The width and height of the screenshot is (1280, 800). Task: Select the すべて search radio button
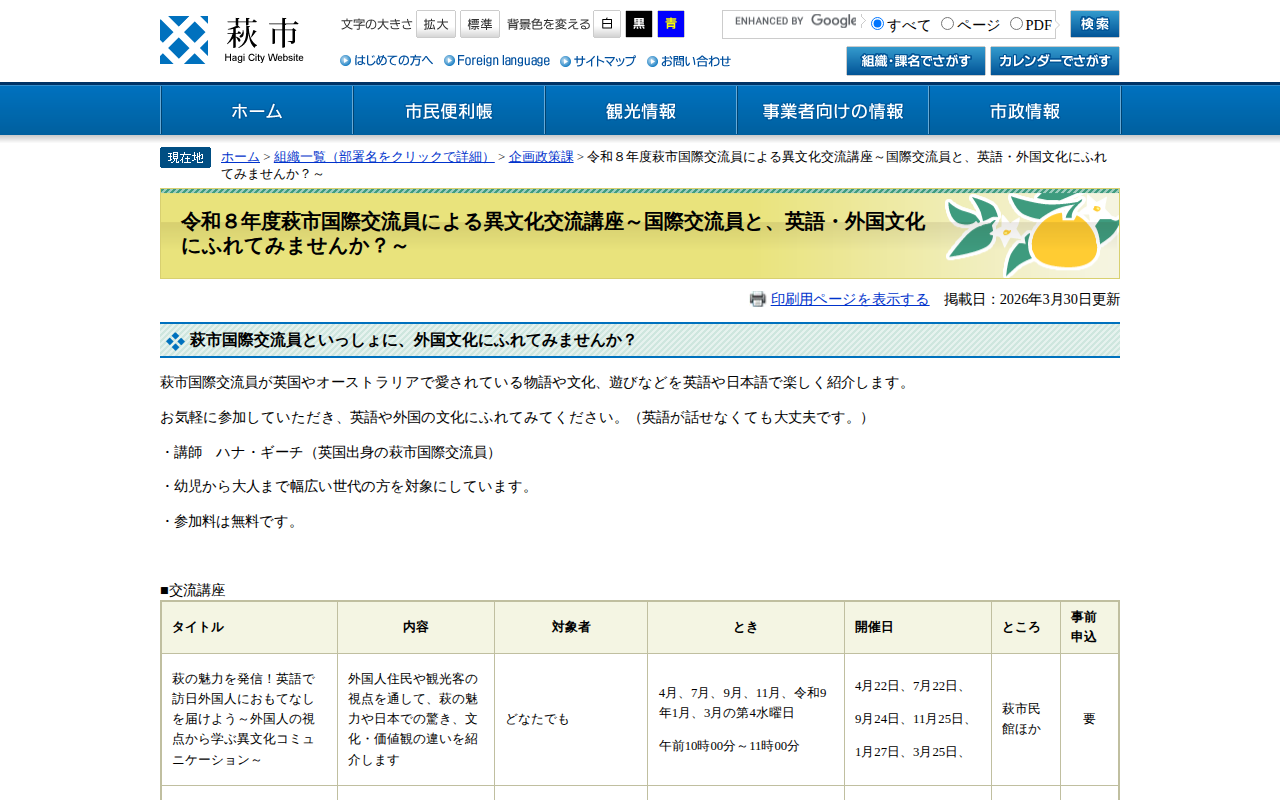[878, 24]
